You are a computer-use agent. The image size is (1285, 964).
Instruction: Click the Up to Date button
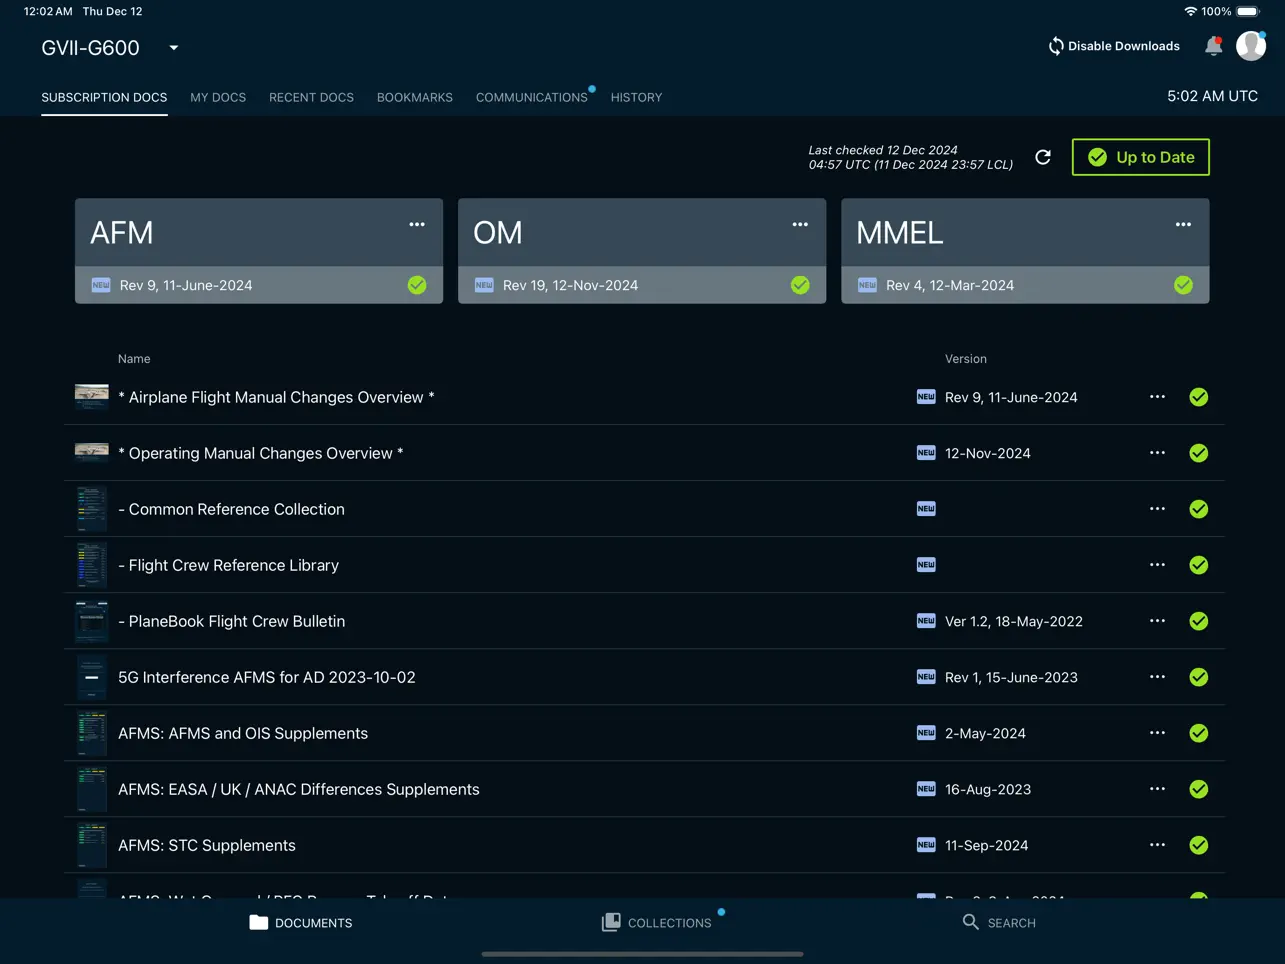pyautogui.click(x=1140, y=157)
